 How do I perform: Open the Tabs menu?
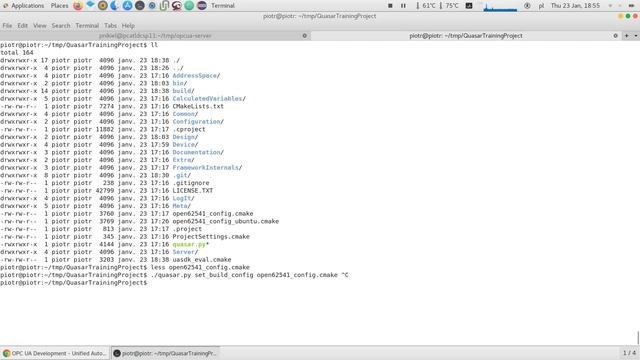[110, 25]
